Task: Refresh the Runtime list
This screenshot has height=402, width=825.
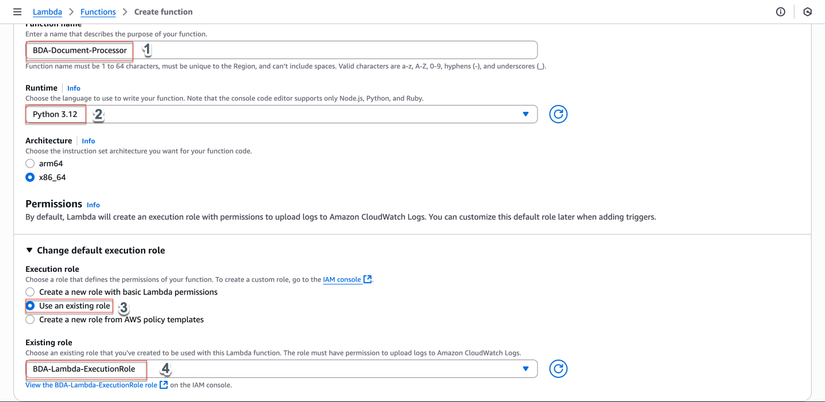Action: tap(558, 114)
